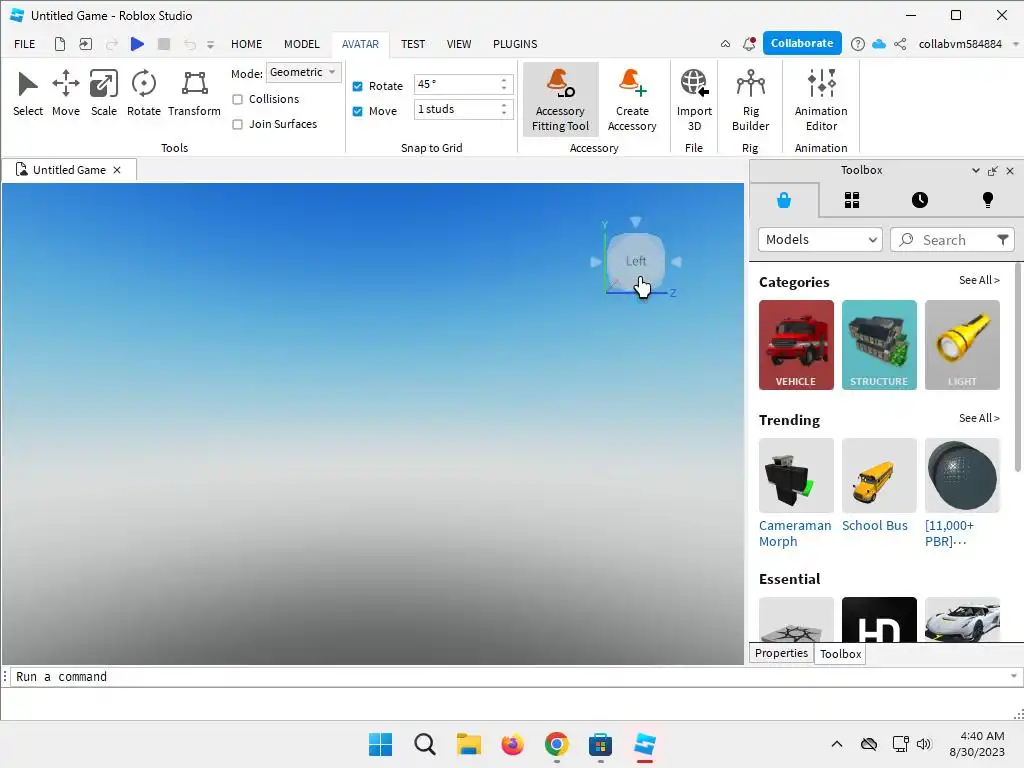Click the Collaborate button
This screenshot has width=1024, height=768.
coord(802,43)
